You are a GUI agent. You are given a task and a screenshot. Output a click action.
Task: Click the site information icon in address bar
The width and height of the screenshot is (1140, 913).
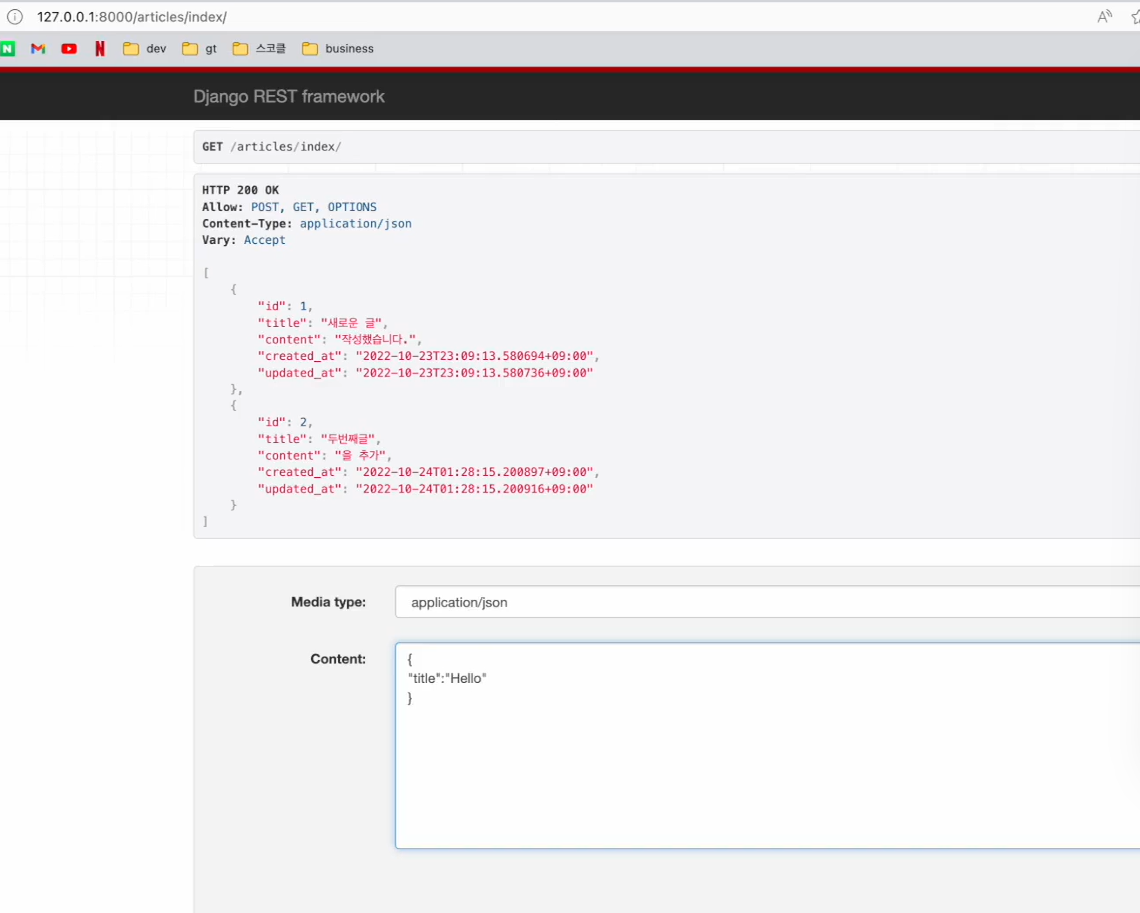(15, 17)
